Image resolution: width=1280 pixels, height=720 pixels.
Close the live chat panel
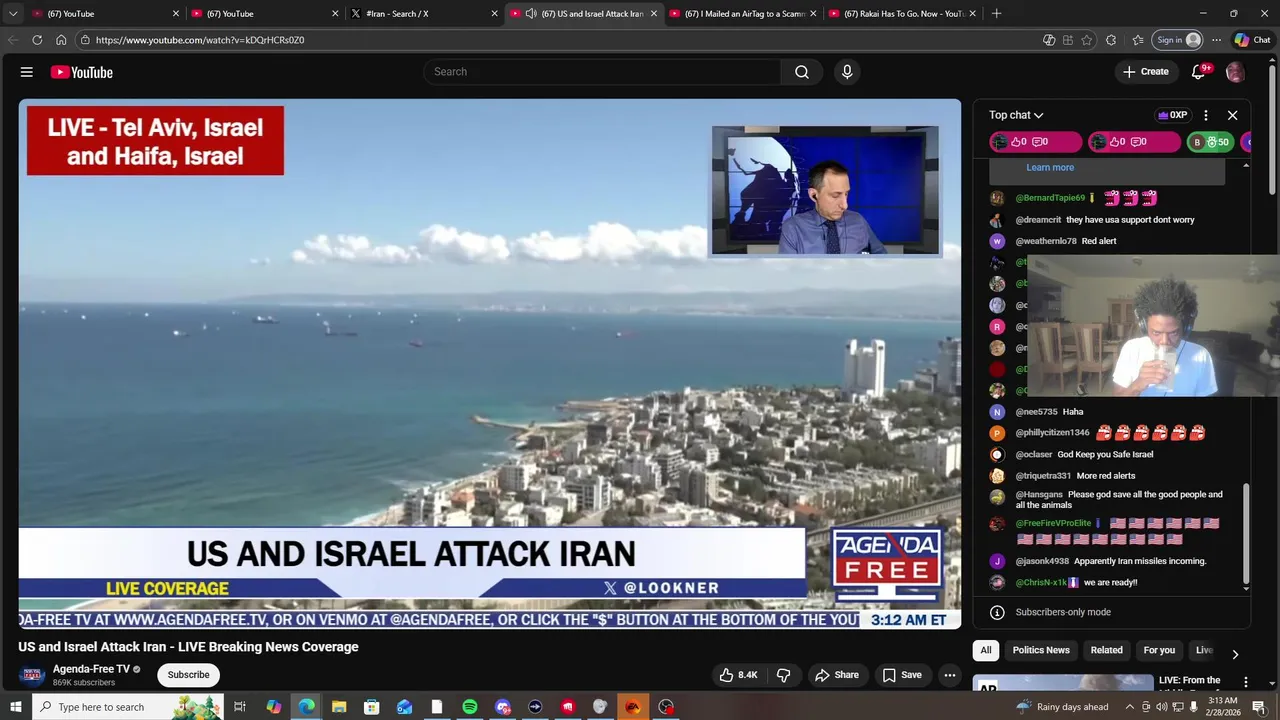[x=1233, y=115]
